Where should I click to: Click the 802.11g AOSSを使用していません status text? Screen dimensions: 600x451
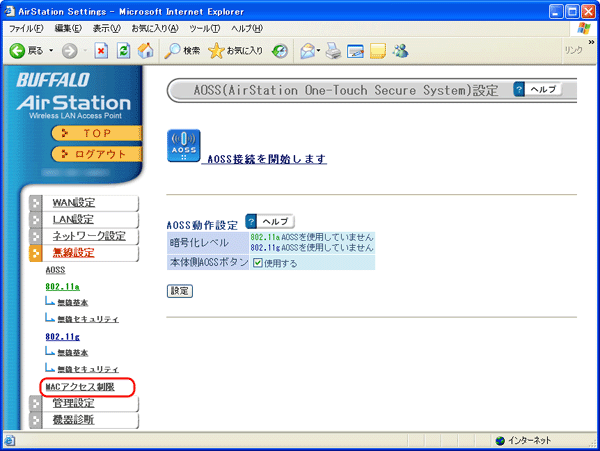[x=311, y=247]
